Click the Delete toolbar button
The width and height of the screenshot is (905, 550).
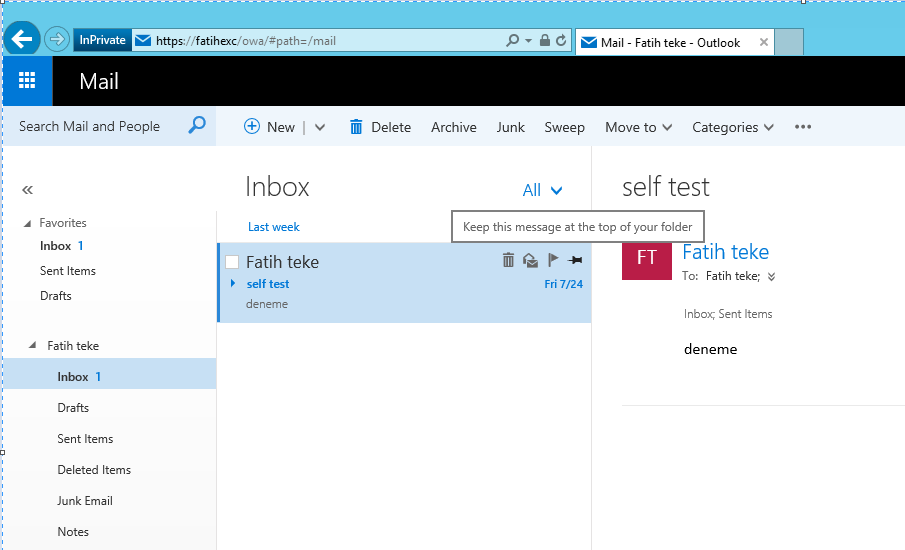(x=380, y=127)
